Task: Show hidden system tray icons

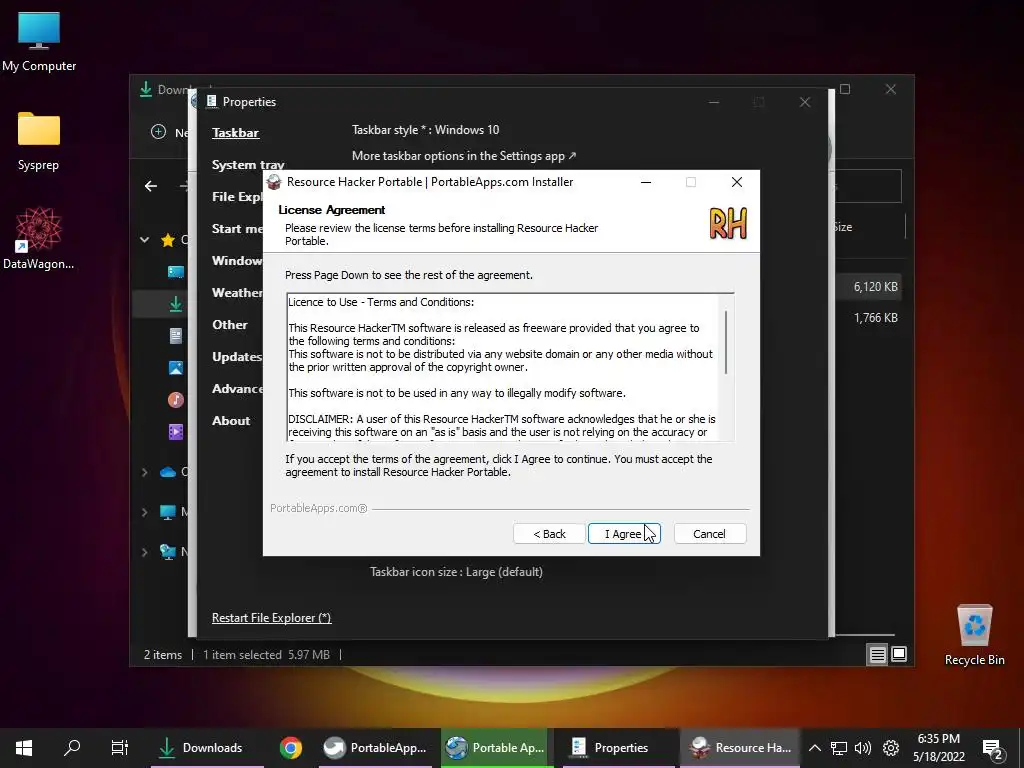Action: (x=814, y=748)
